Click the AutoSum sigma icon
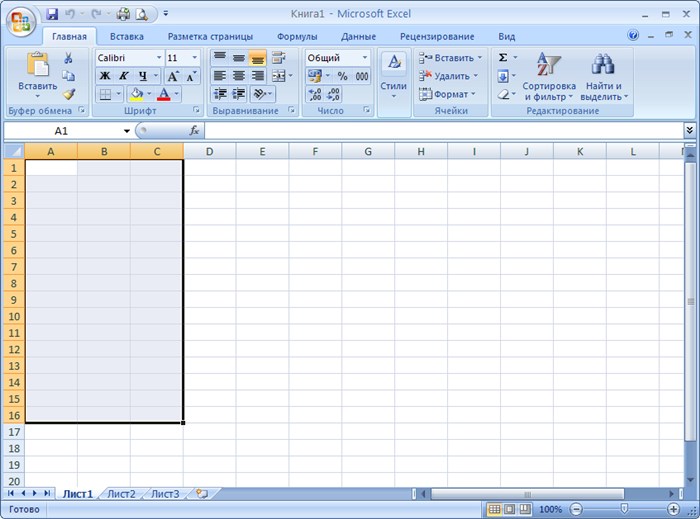700x519 pixels. pyautogui.click(x=503, y=58)
